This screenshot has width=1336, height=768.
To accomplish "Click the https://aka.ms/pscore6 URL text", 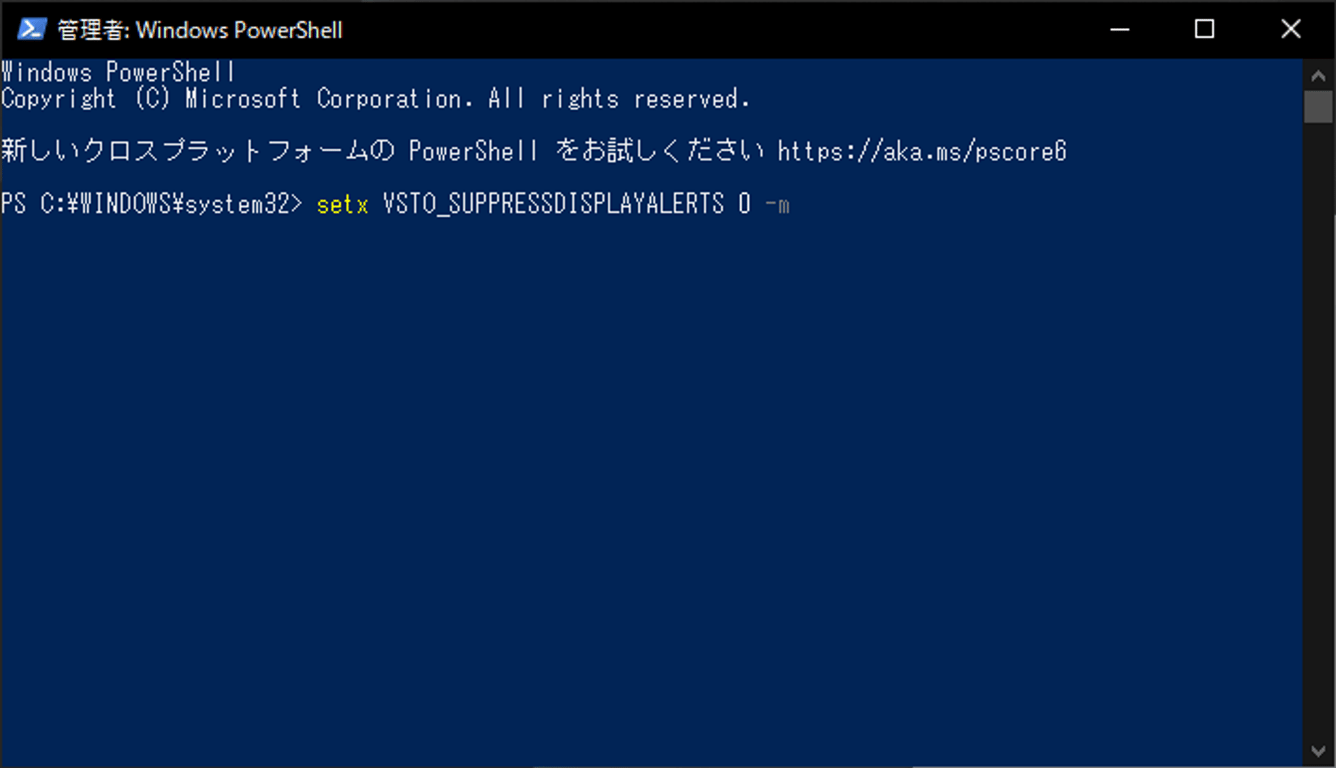I will pyautogui.click(x=922, y=151).
